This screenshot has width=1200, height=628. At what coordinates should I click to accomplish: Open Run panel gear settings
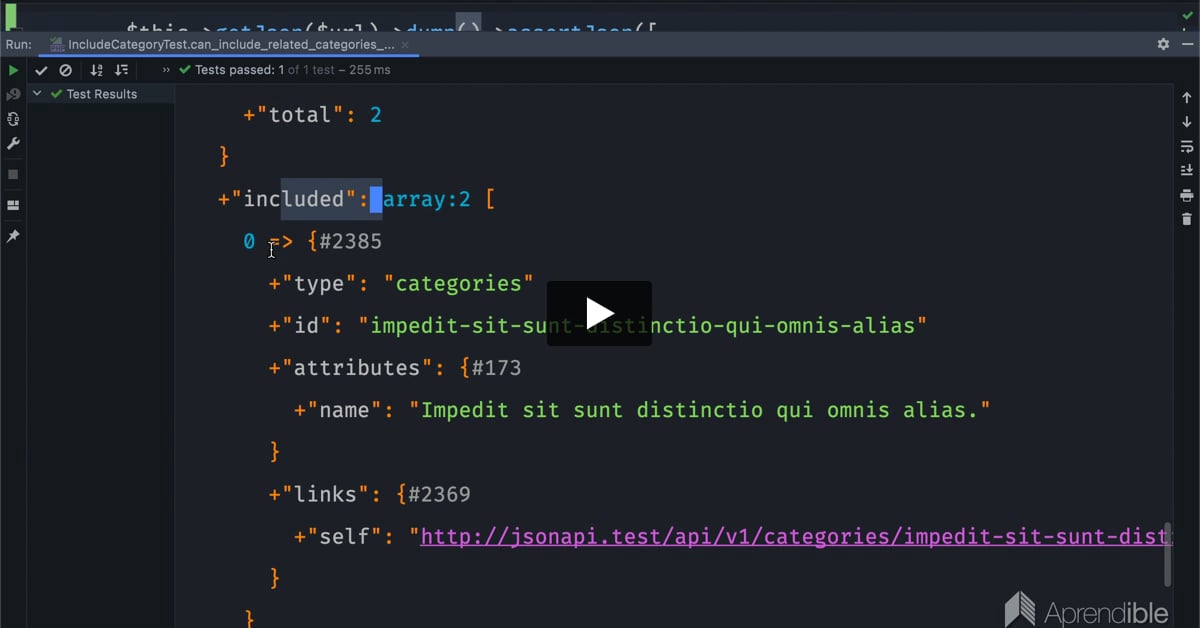pyautogui.click(x=1163, y=44)
